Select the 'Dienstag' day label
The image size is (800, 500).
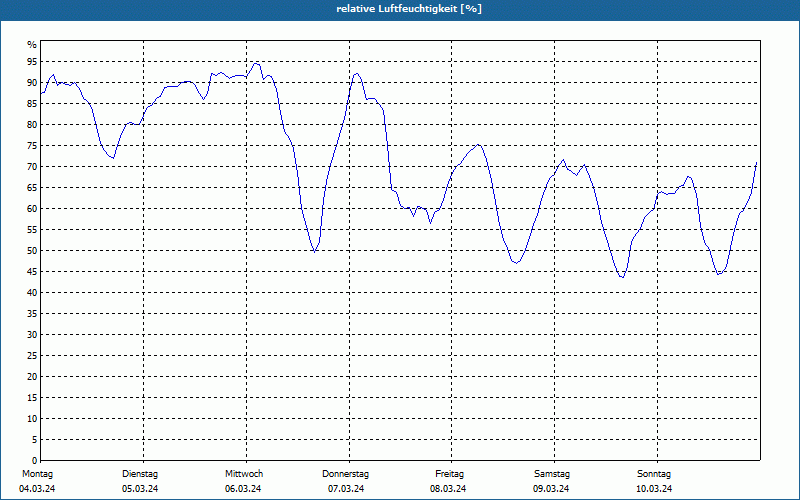tap(140, 474)
